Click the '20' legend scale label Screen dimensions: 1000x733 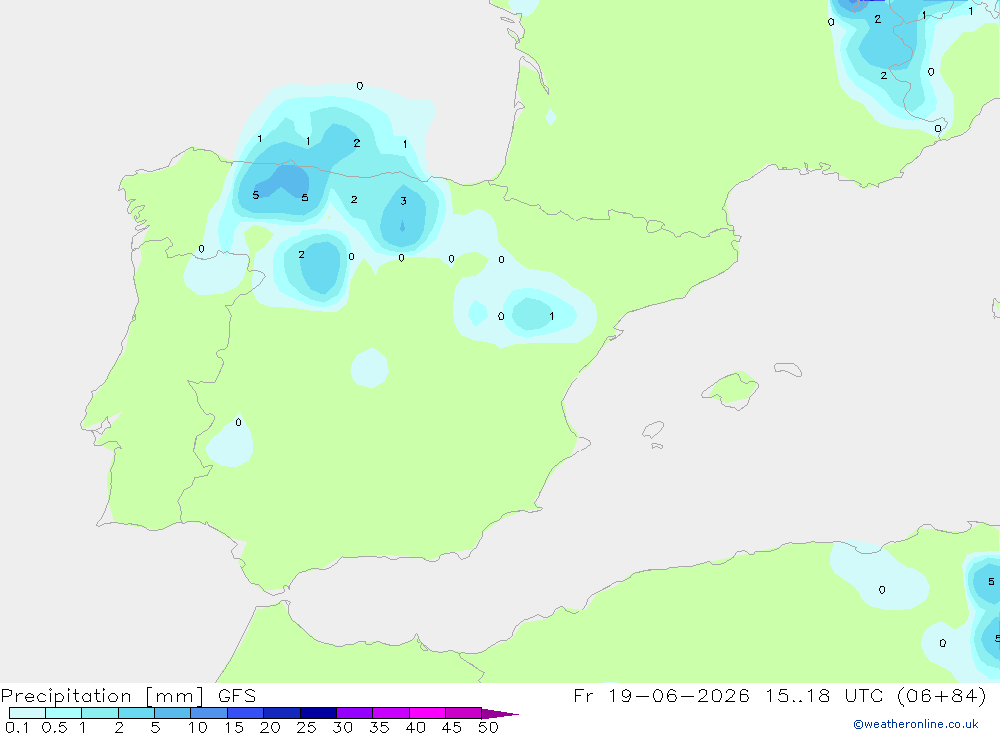(x=270, y=727)
